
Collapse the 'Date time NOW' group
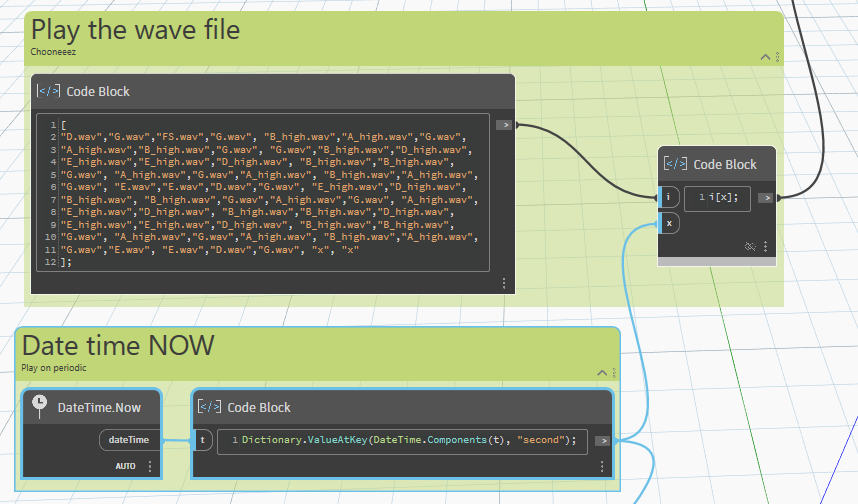pyautogui.click(x=601, y=372)
